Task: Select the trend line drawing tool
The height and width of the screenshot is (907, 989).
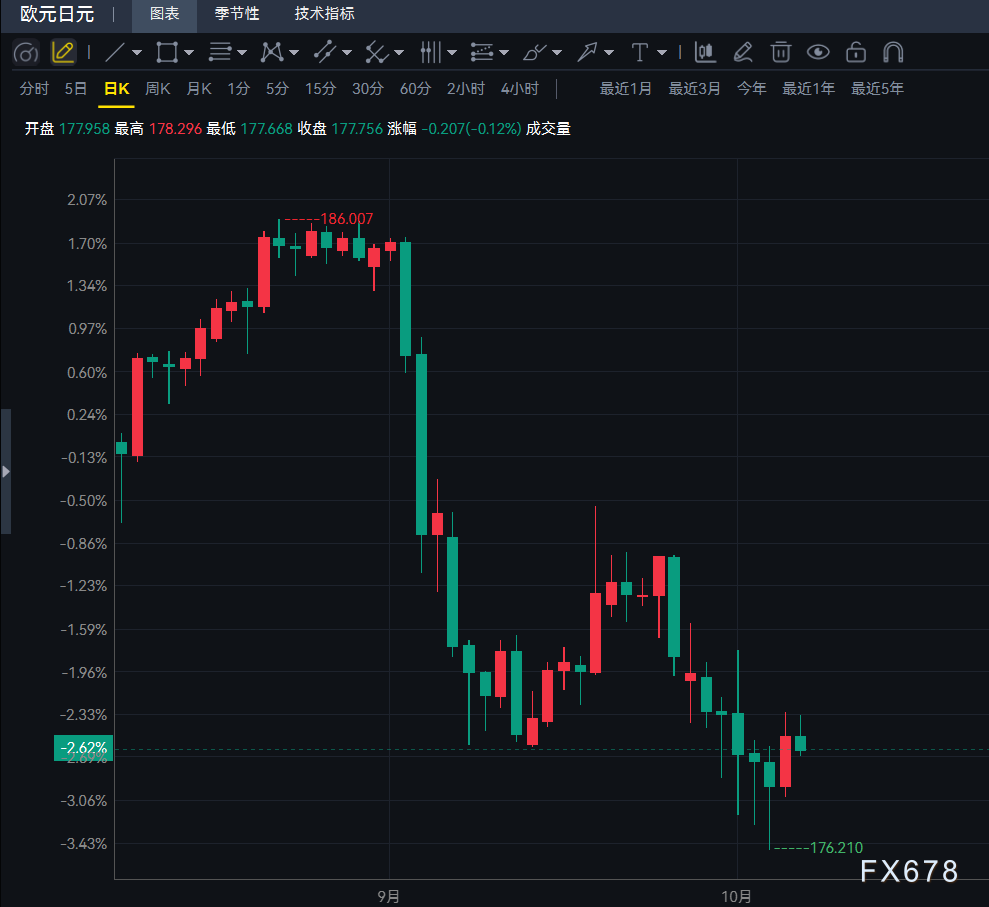Action: (115, 52)
